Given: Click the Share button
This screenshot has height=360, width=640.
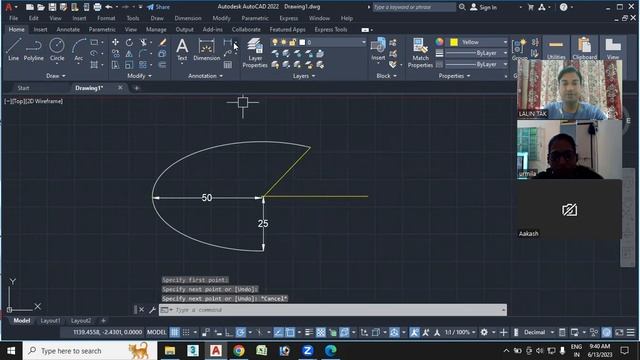Looking at the screenshot, I should [x=158, y=7].
